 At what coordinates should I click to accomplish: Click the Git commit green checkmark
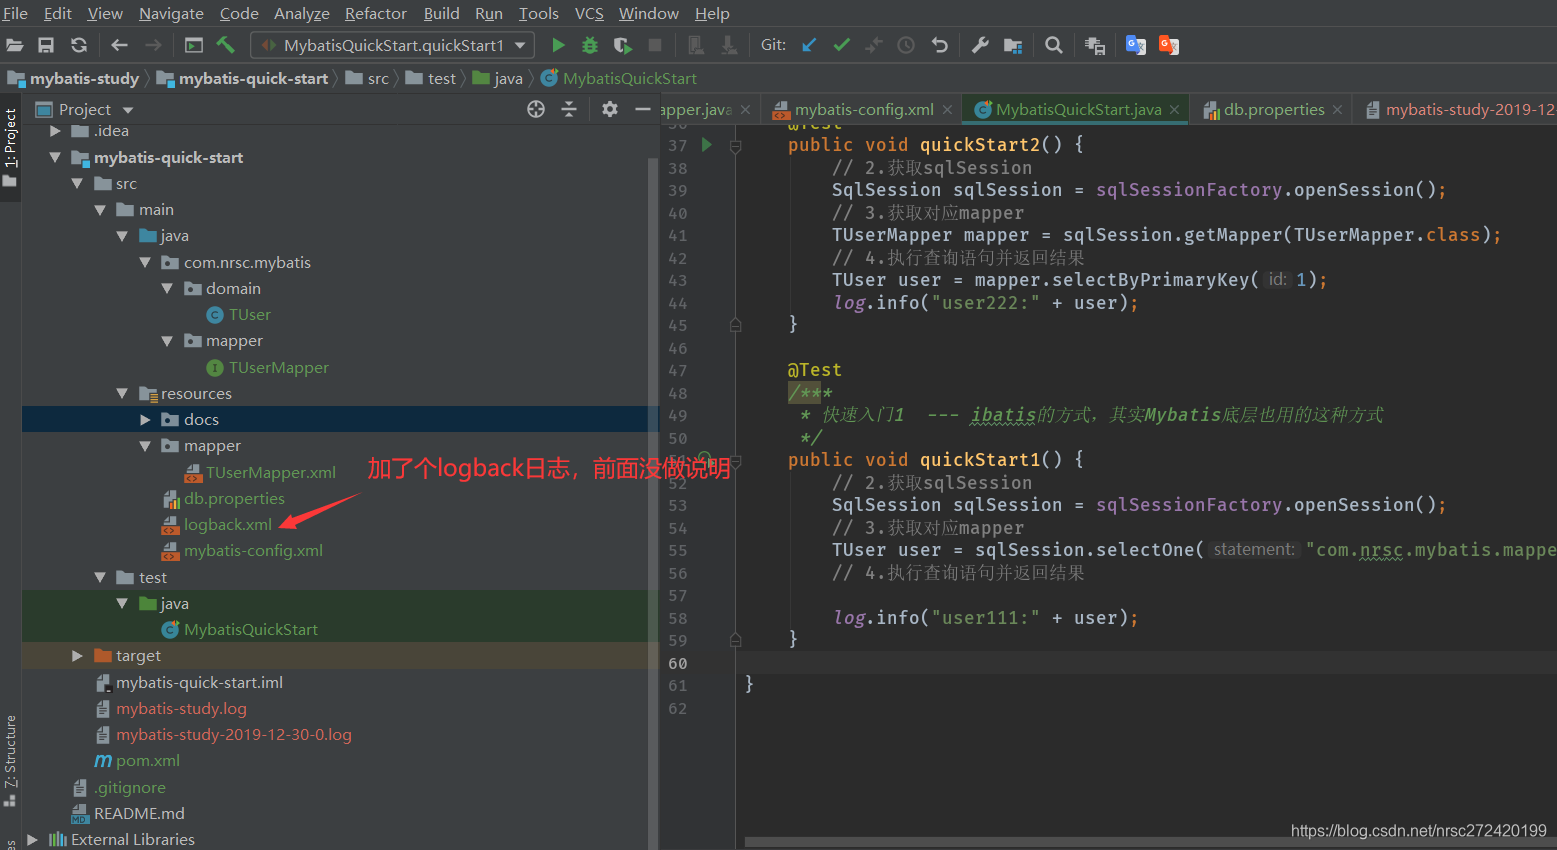(842, 45)
